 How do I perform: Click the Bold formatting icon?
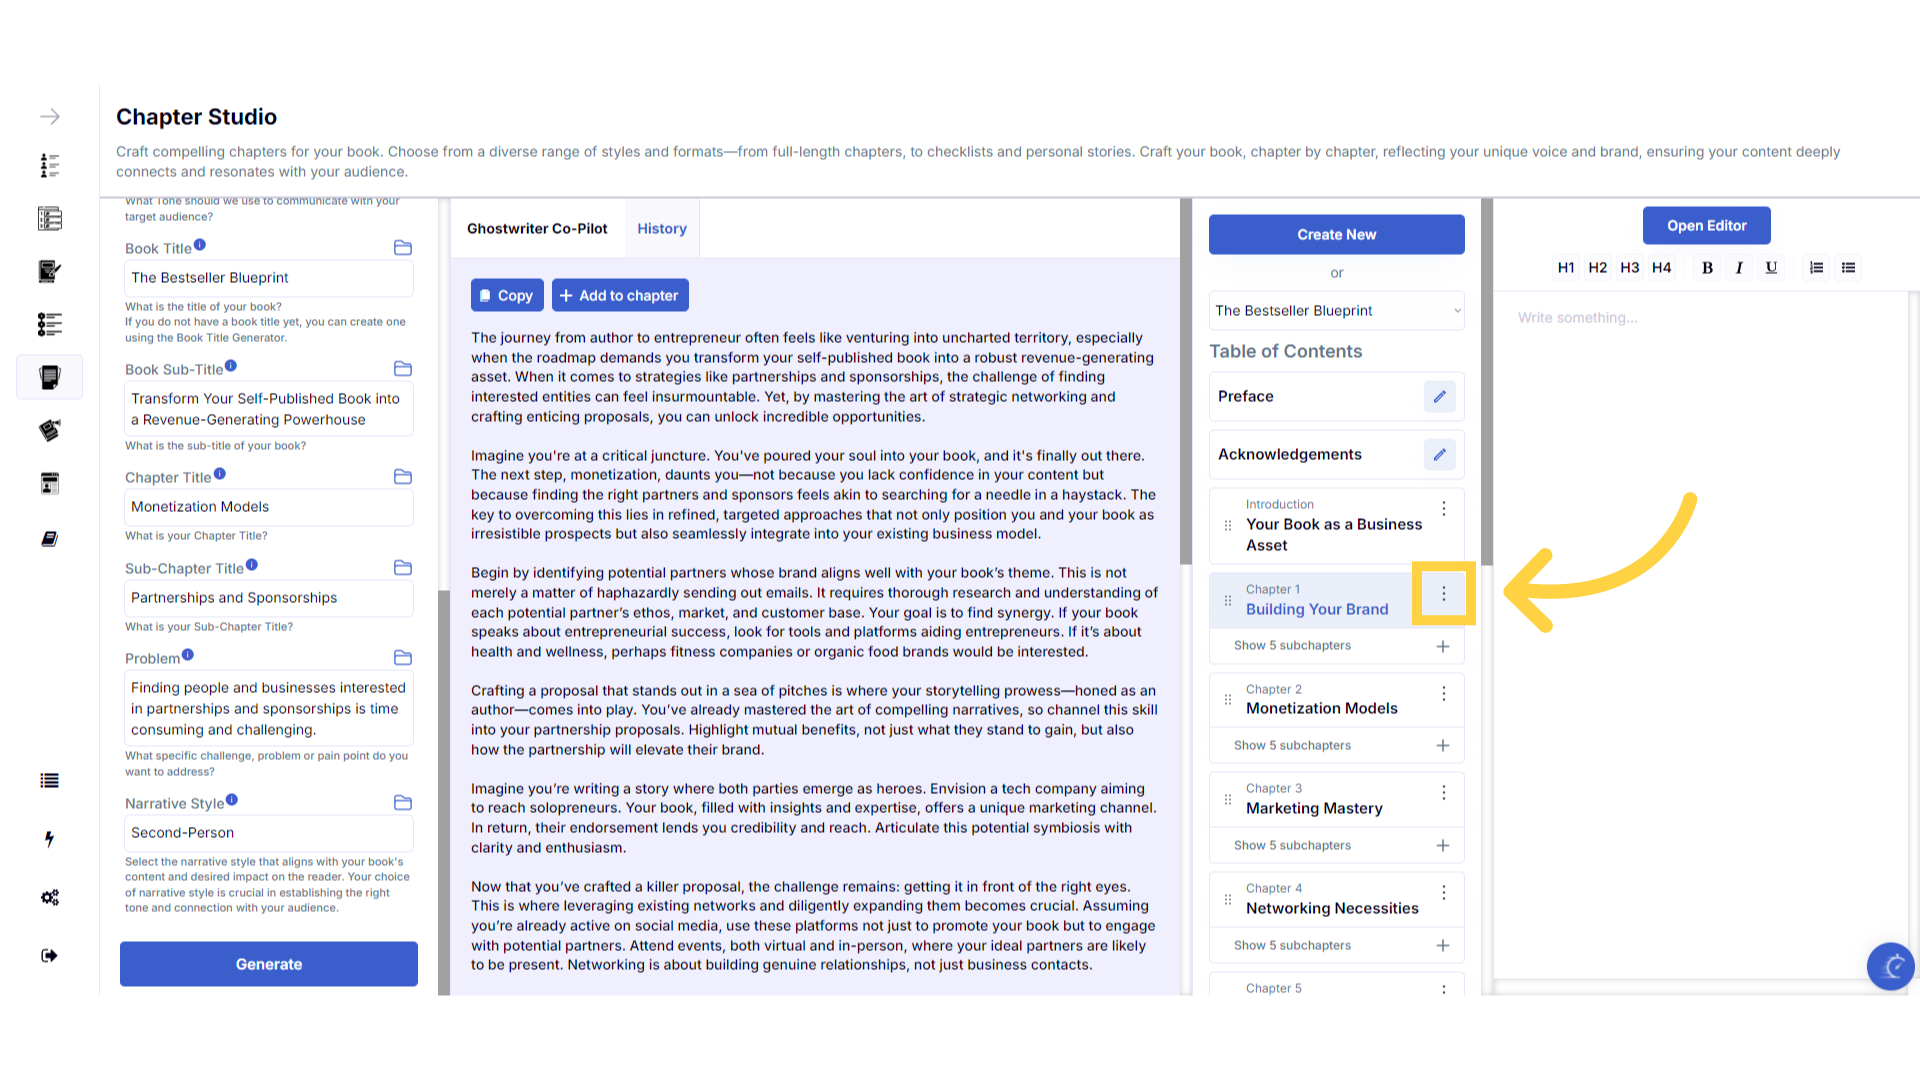click(1707, 267)
